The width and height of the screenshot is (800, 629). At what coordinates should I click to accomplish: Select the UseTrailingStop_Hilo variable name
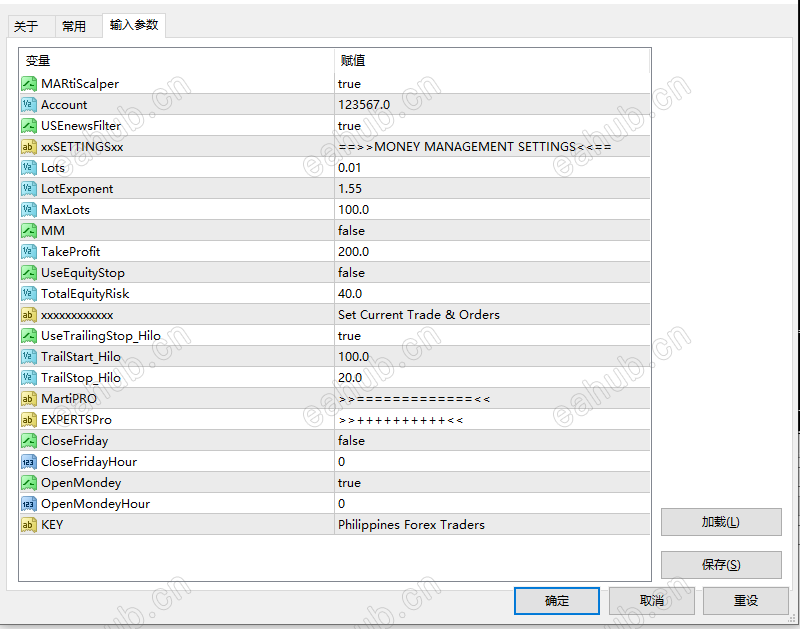pos(101,336)
